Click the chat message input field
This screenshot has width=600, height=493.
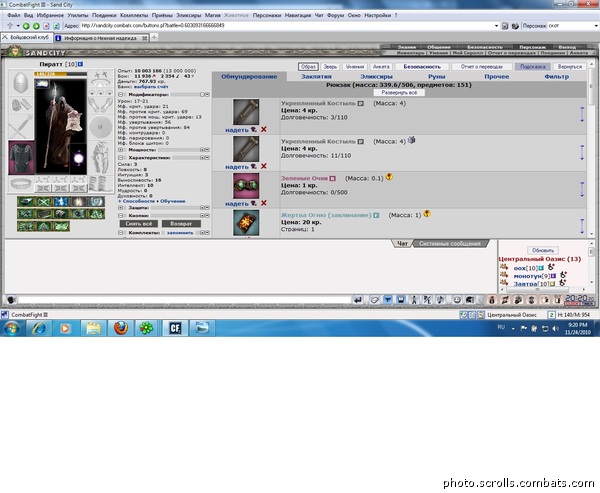tap(184, 300)
